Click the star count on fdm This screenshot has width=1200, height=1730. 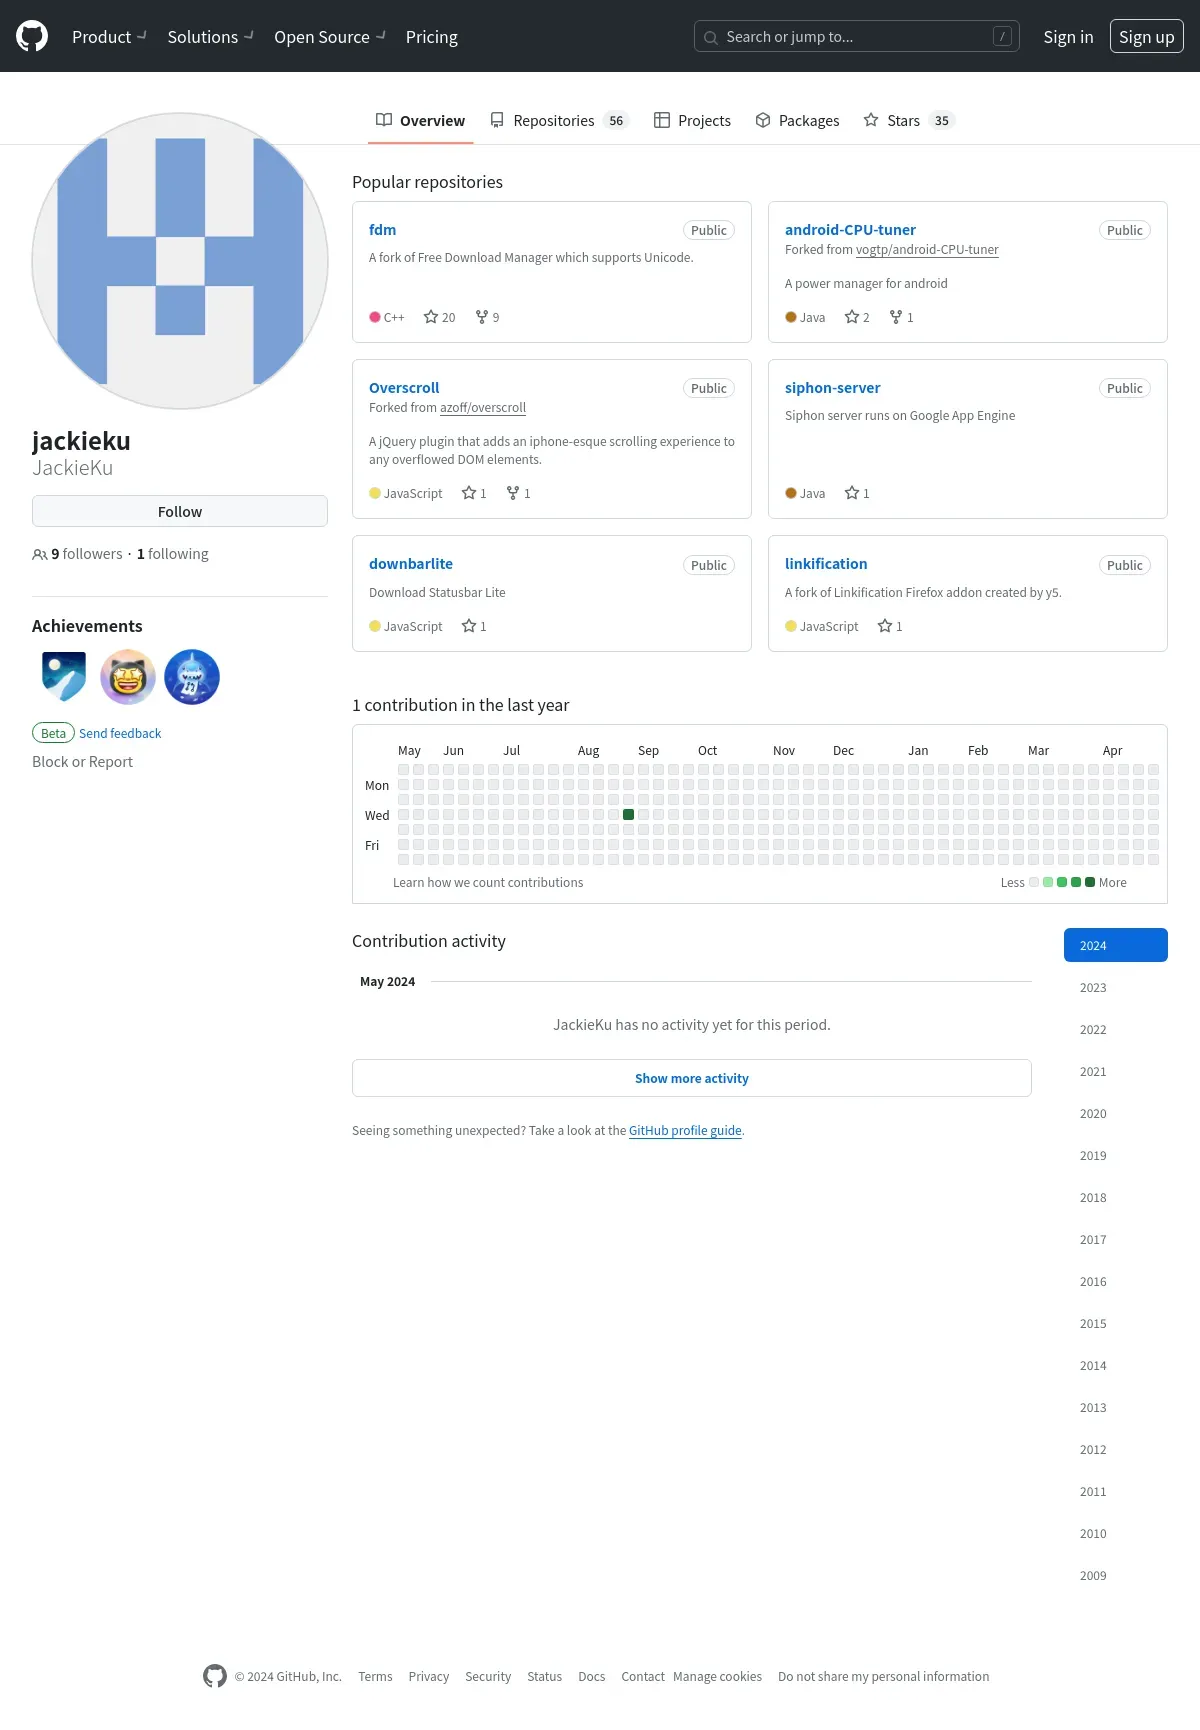pyautogui.click(x=439, y=317)
